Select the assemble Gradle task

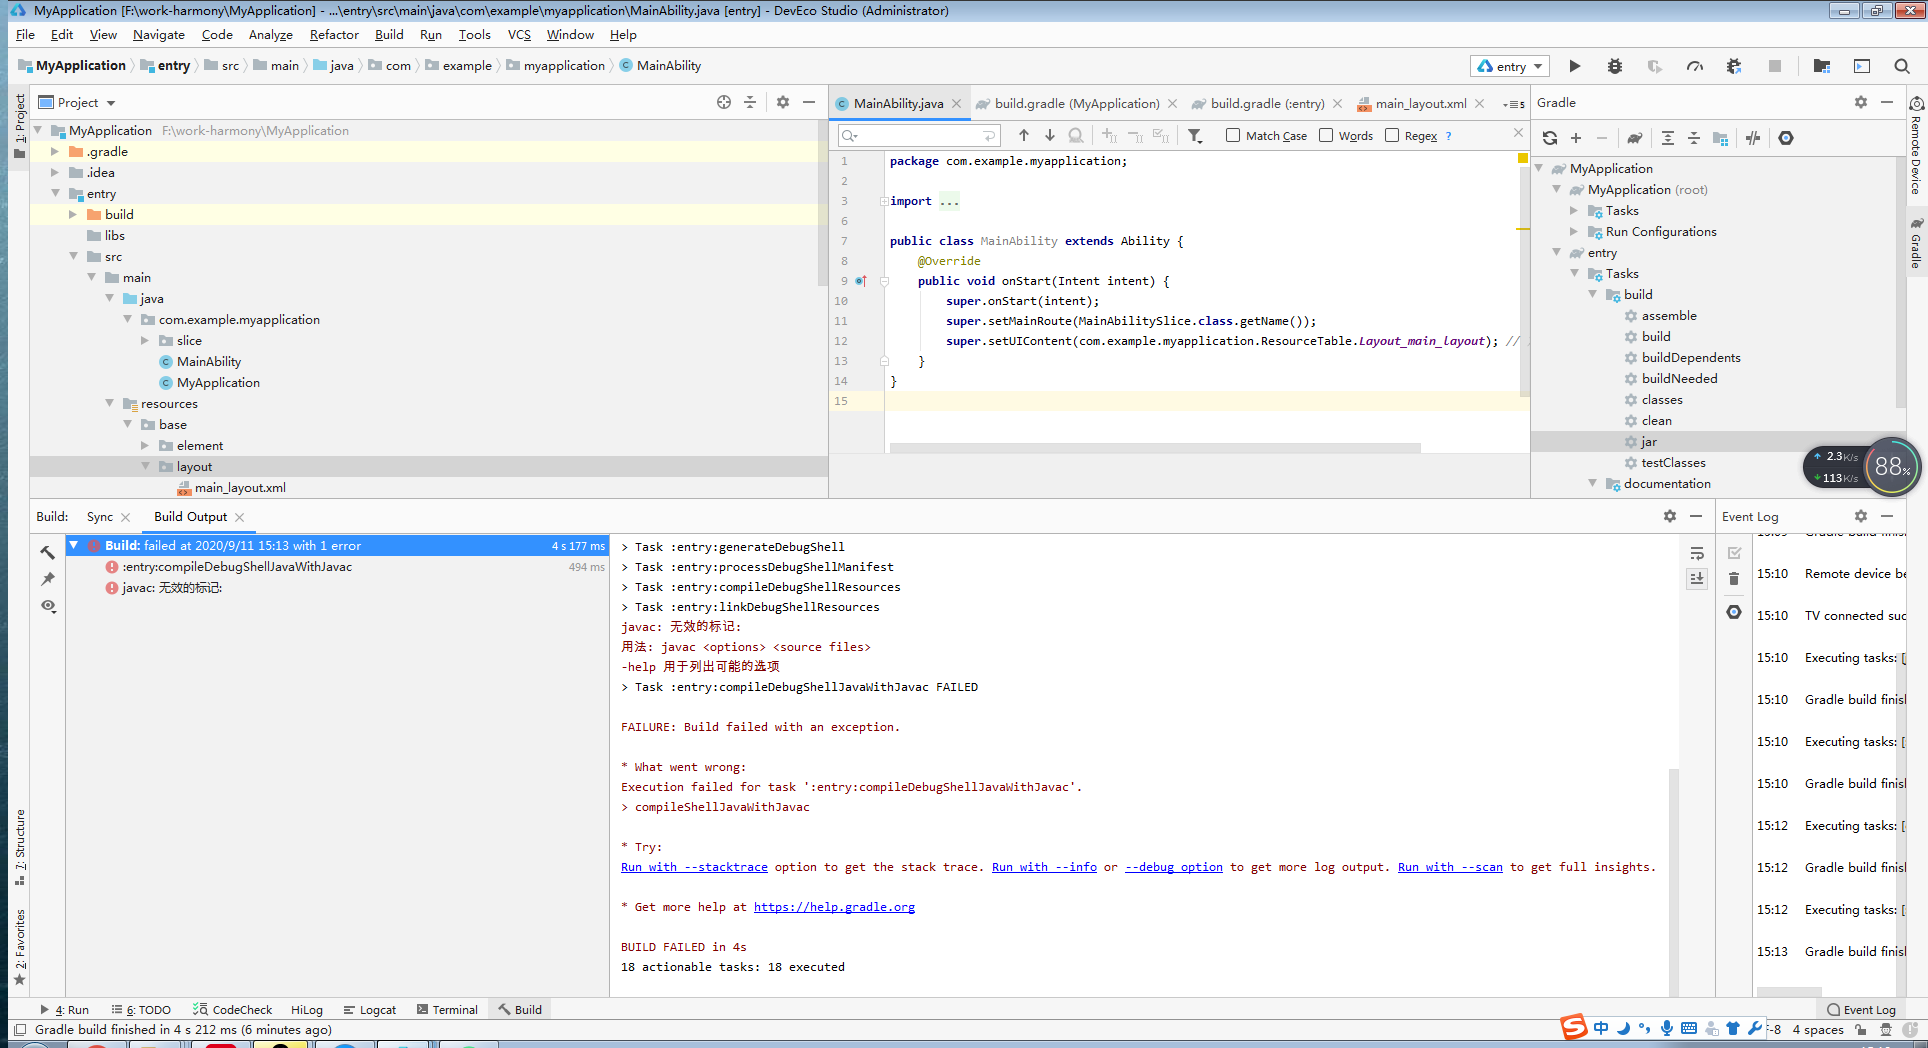(1669, 316)
